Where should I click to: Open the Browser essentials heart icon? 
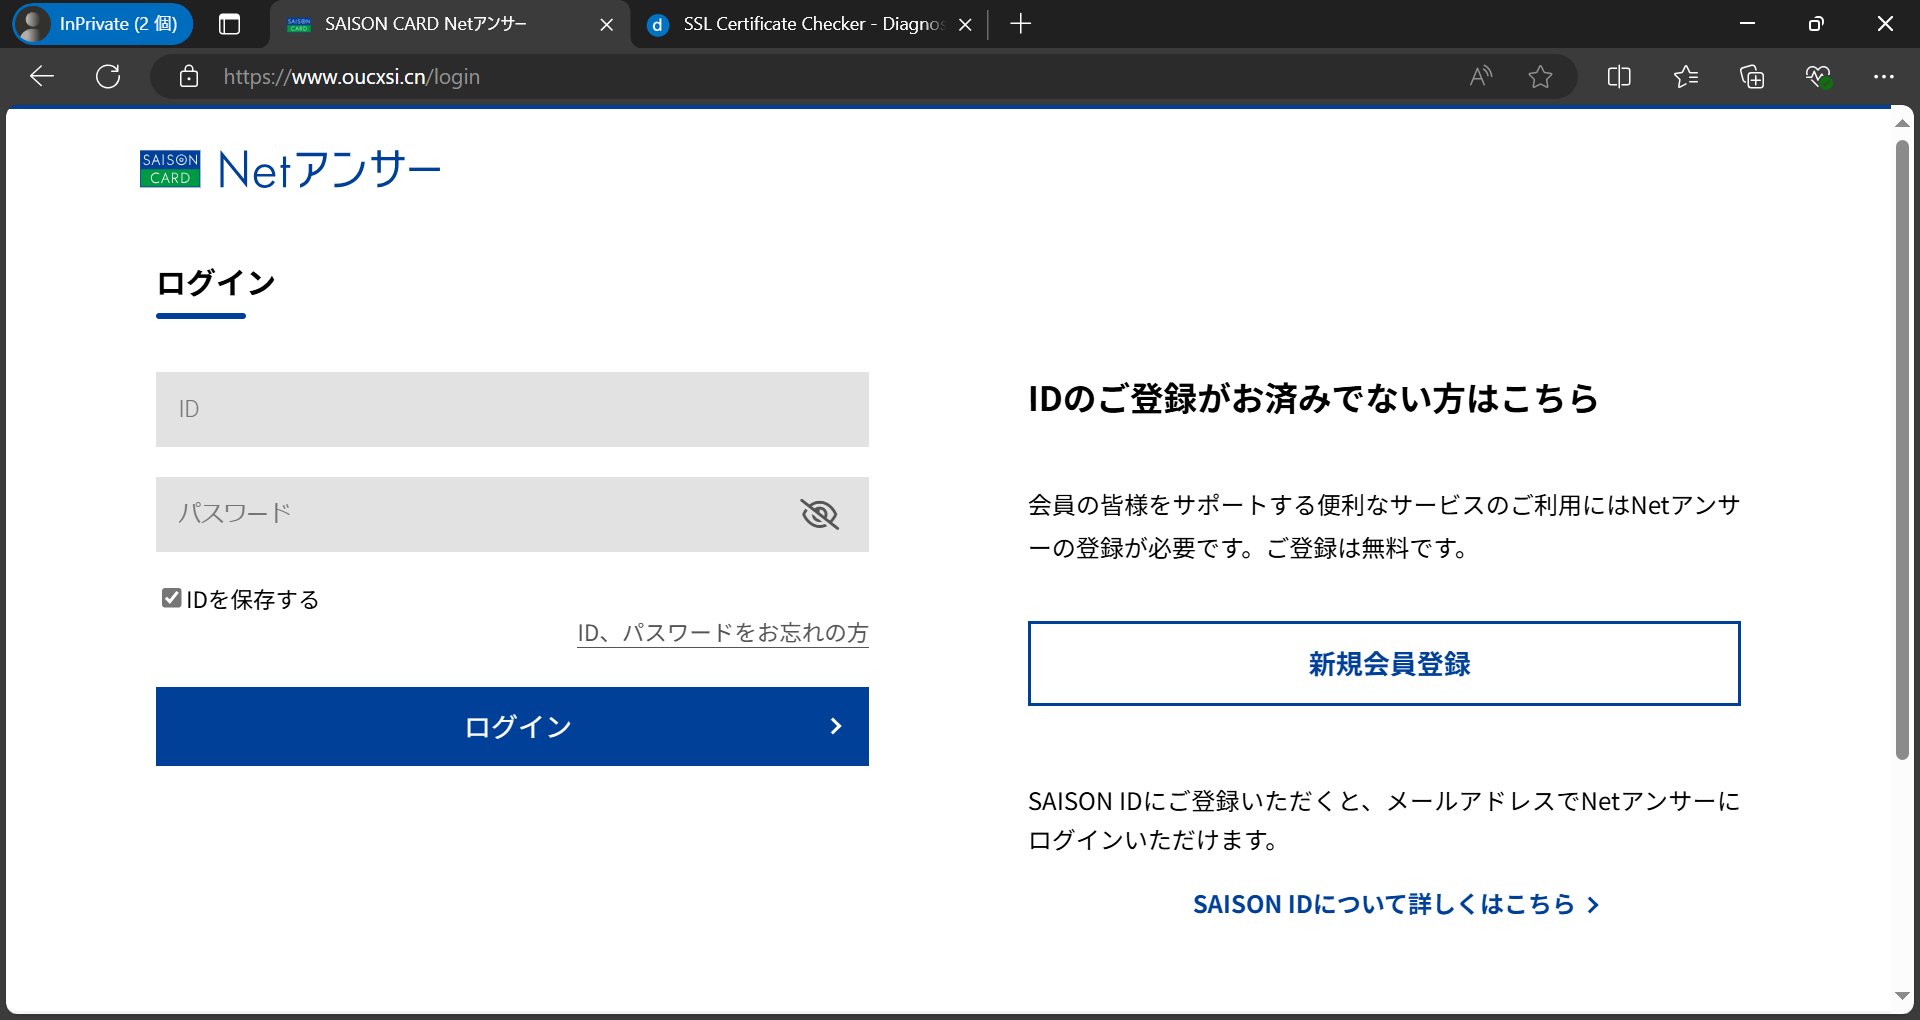pos(1819,77)
